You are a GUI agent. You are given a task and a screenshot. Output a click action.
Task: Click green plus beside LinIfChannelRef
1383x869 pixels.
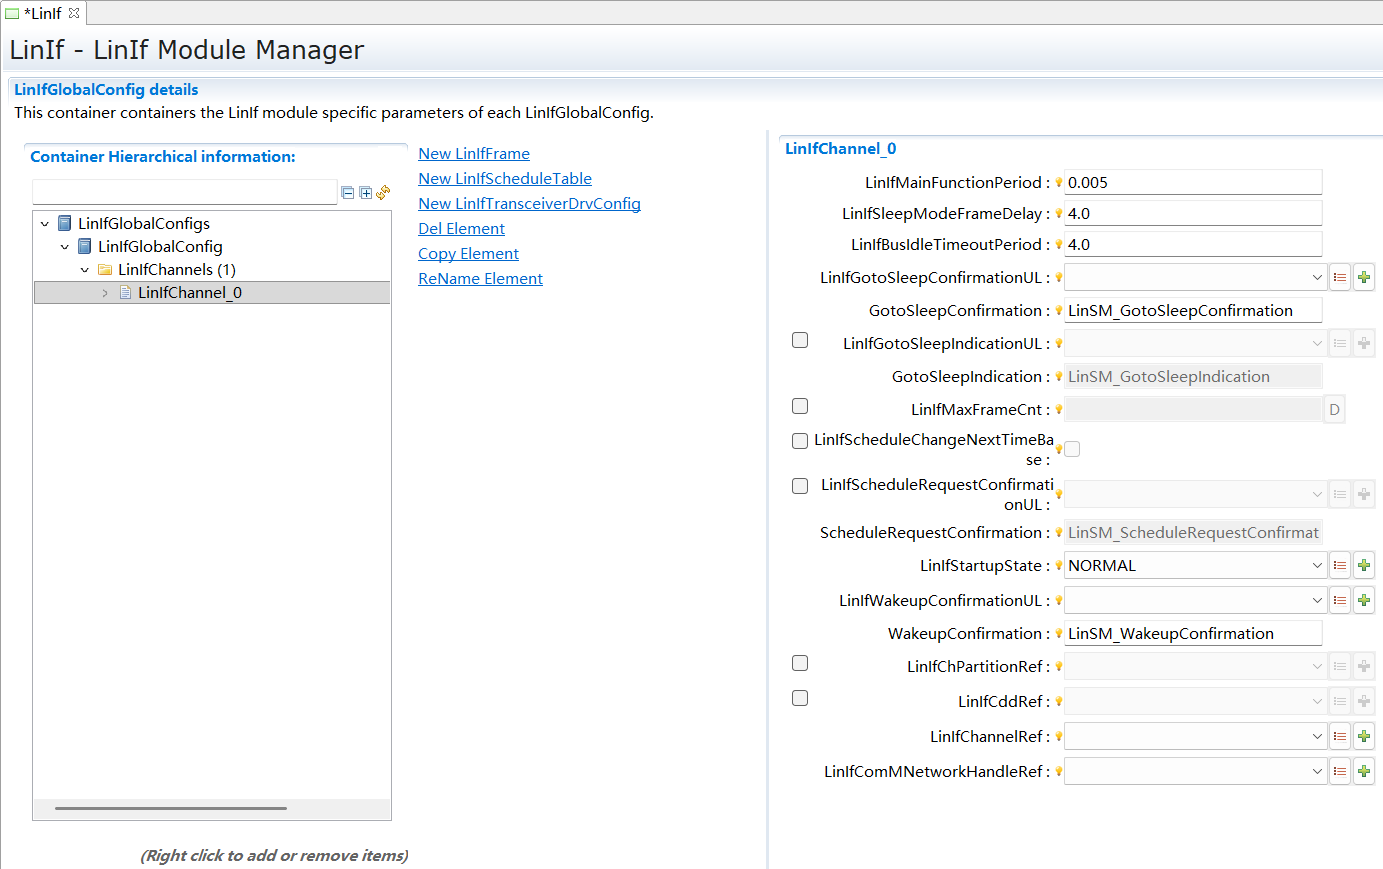[x=1363, y=736]
